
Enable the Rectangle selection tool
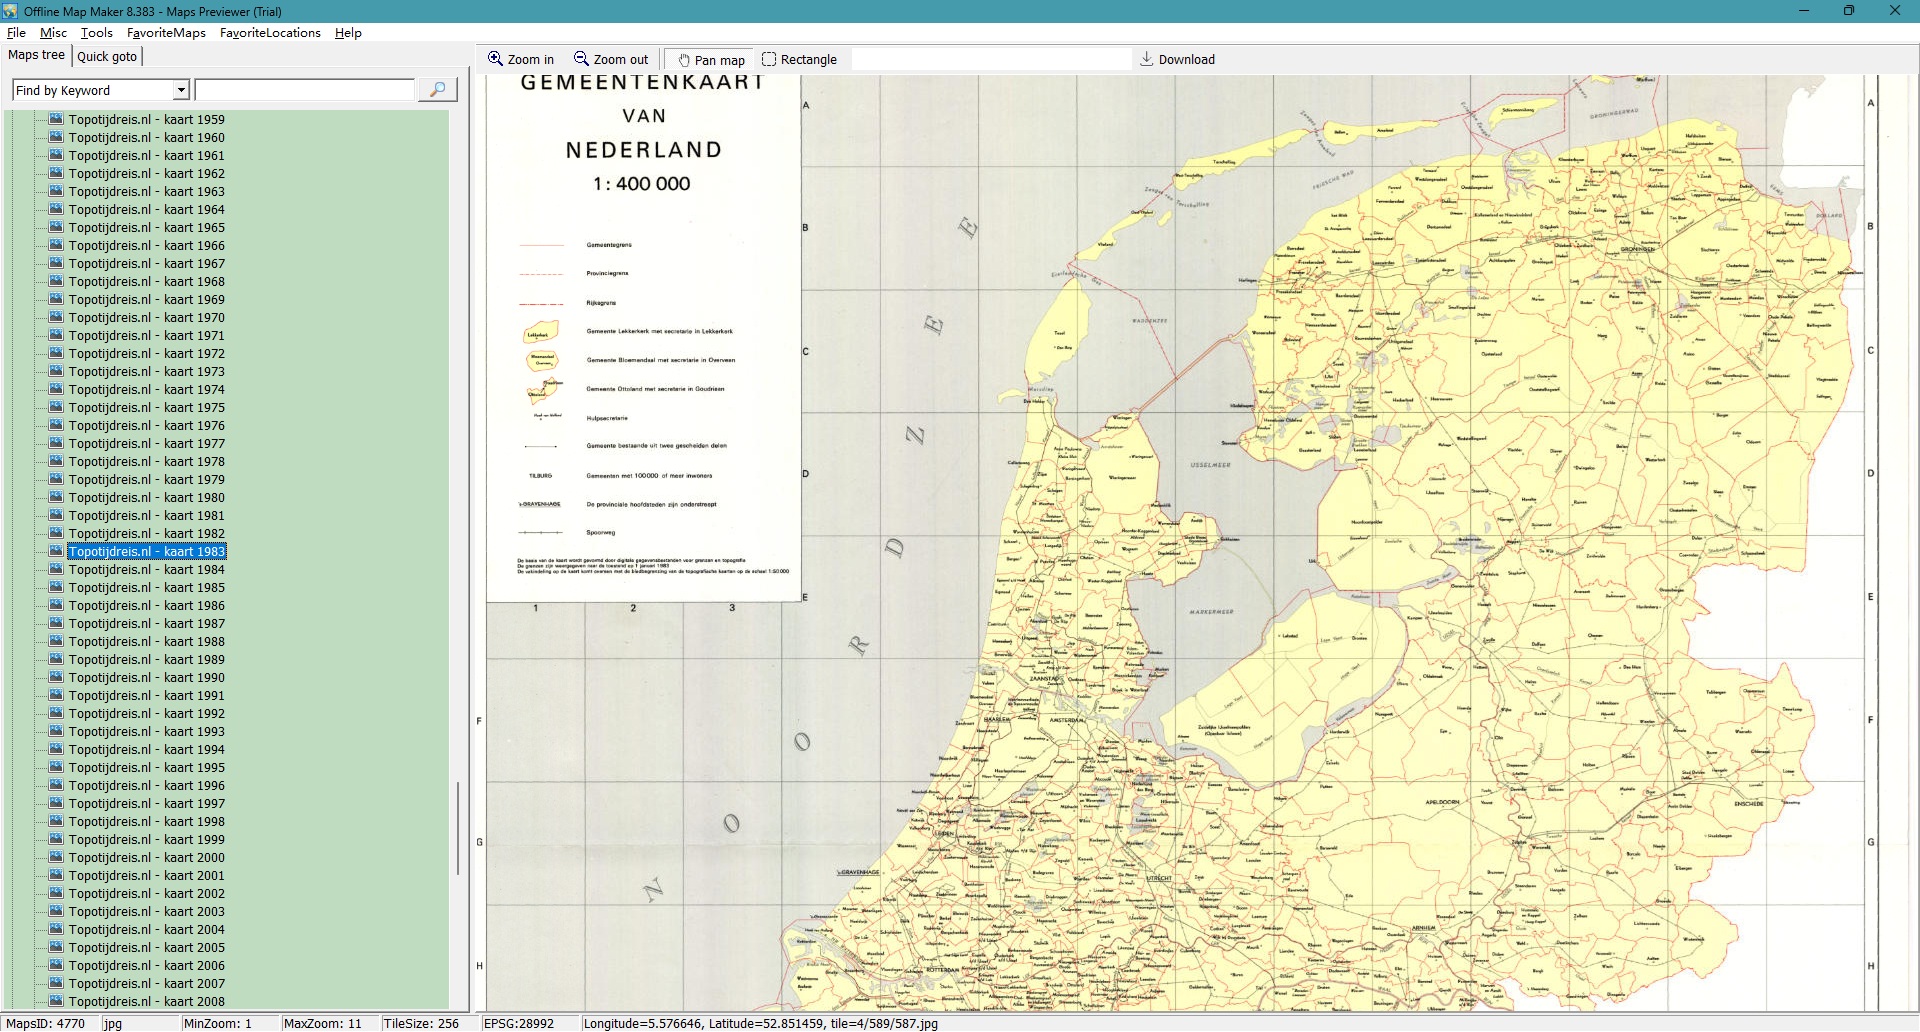(799, 60)
